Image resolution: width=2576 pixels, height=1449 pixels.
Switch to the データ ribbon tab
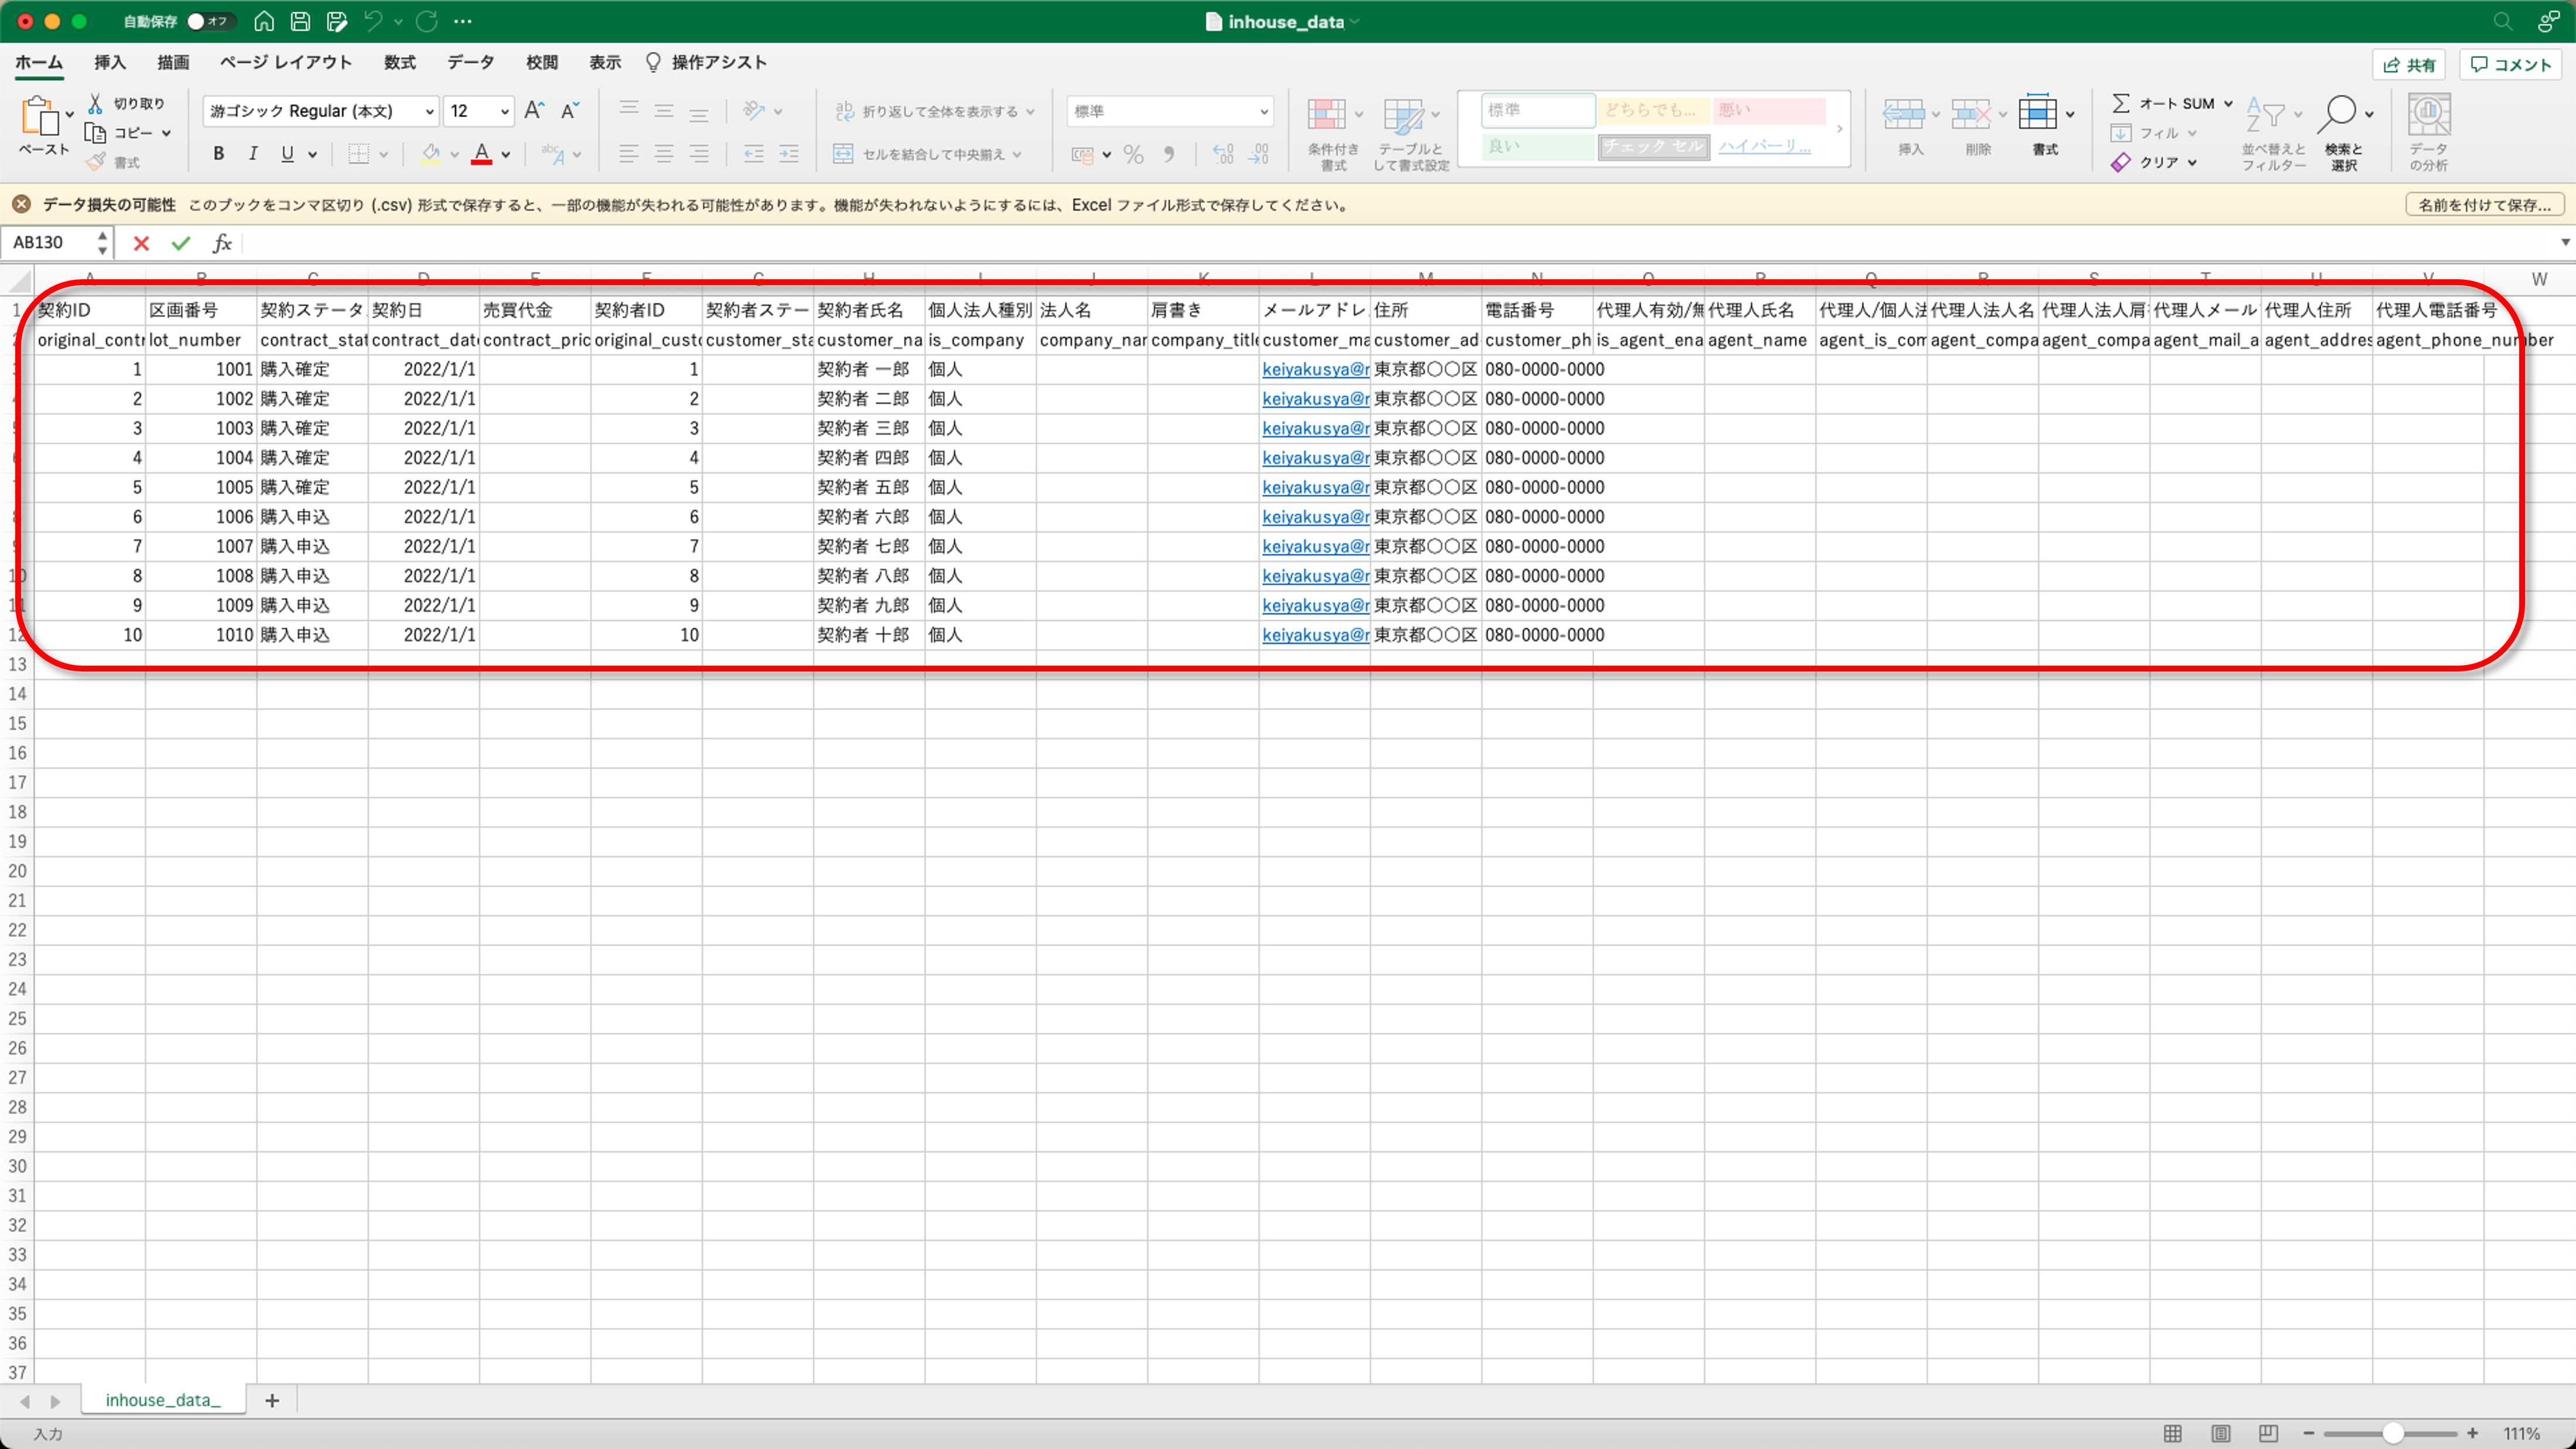click(x=470, y=62)
